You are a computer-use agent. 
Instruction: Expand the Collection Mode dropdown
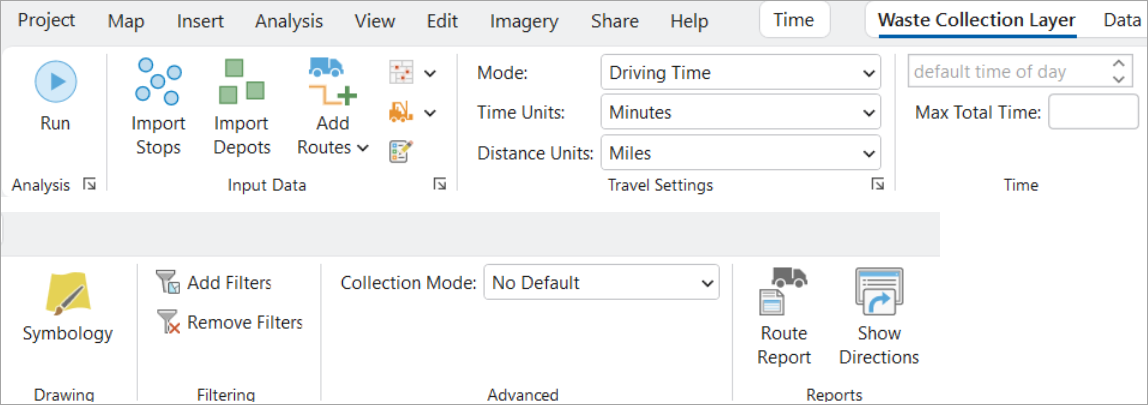pyautogui.click(x=601, y=283)
